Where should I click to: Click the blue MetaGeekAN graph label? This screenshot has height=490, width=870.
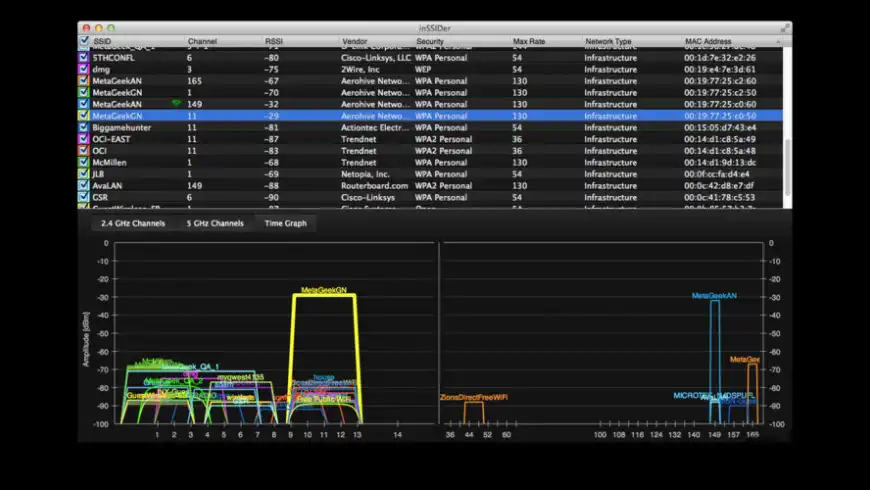[714, 296]
